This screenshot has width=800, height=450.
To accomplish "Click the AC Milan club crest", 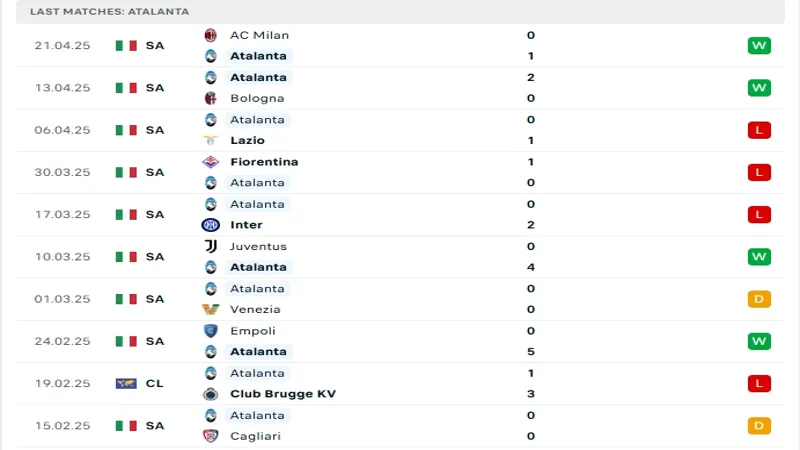I will click(211, 35).
